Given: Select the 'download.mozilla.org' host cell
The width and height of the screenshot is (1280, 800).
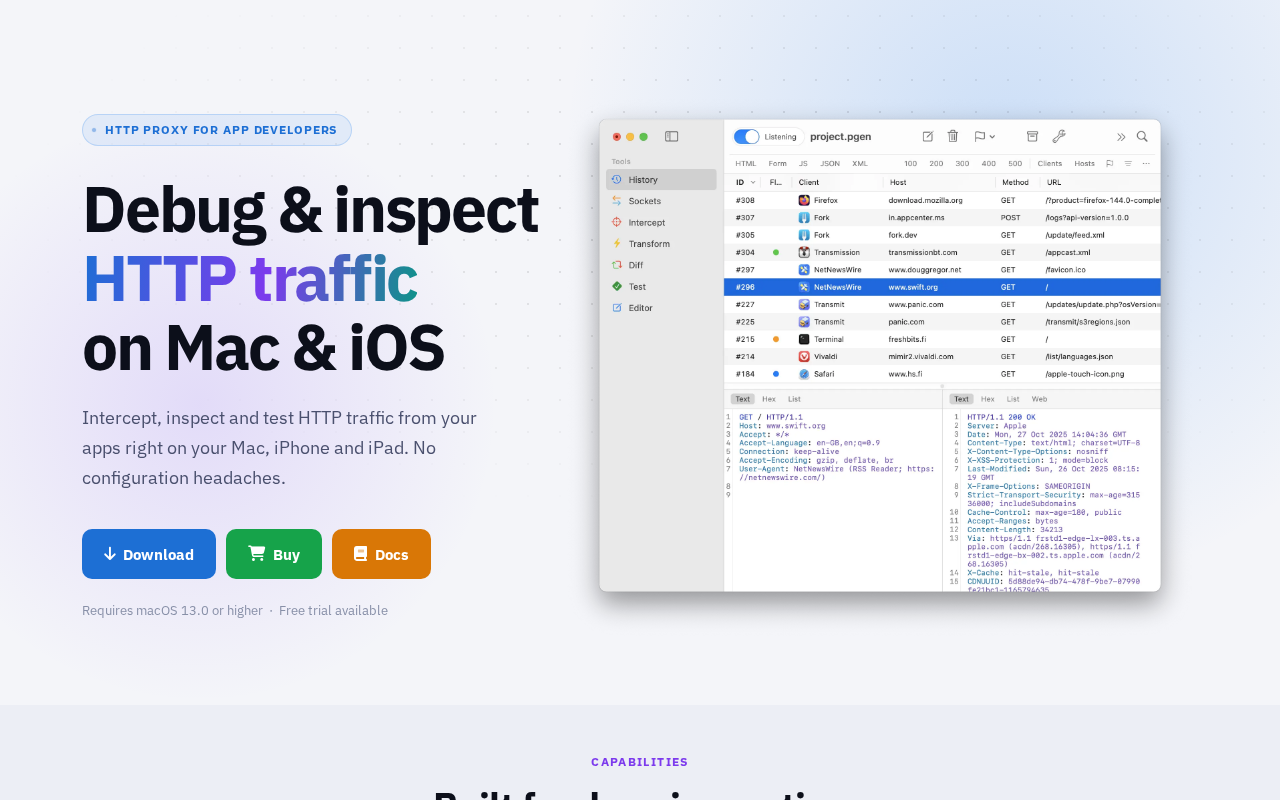Looking at the screenshot, I should [x=926, y=200].
